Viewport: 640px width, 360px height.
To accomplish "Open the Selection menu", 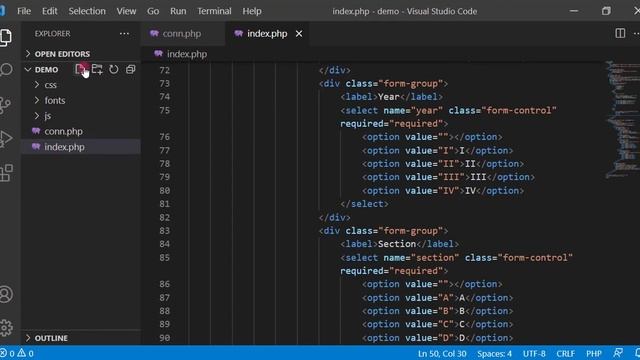I will [x=87, y=11].
